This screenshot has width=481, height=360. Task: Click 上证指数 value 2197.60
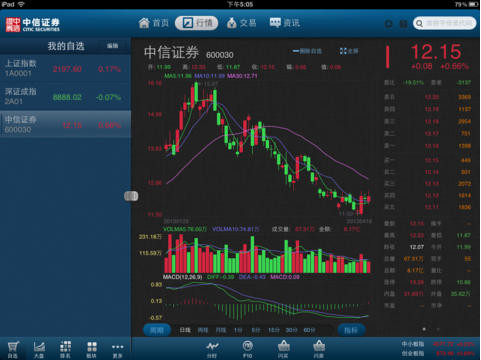67,69
